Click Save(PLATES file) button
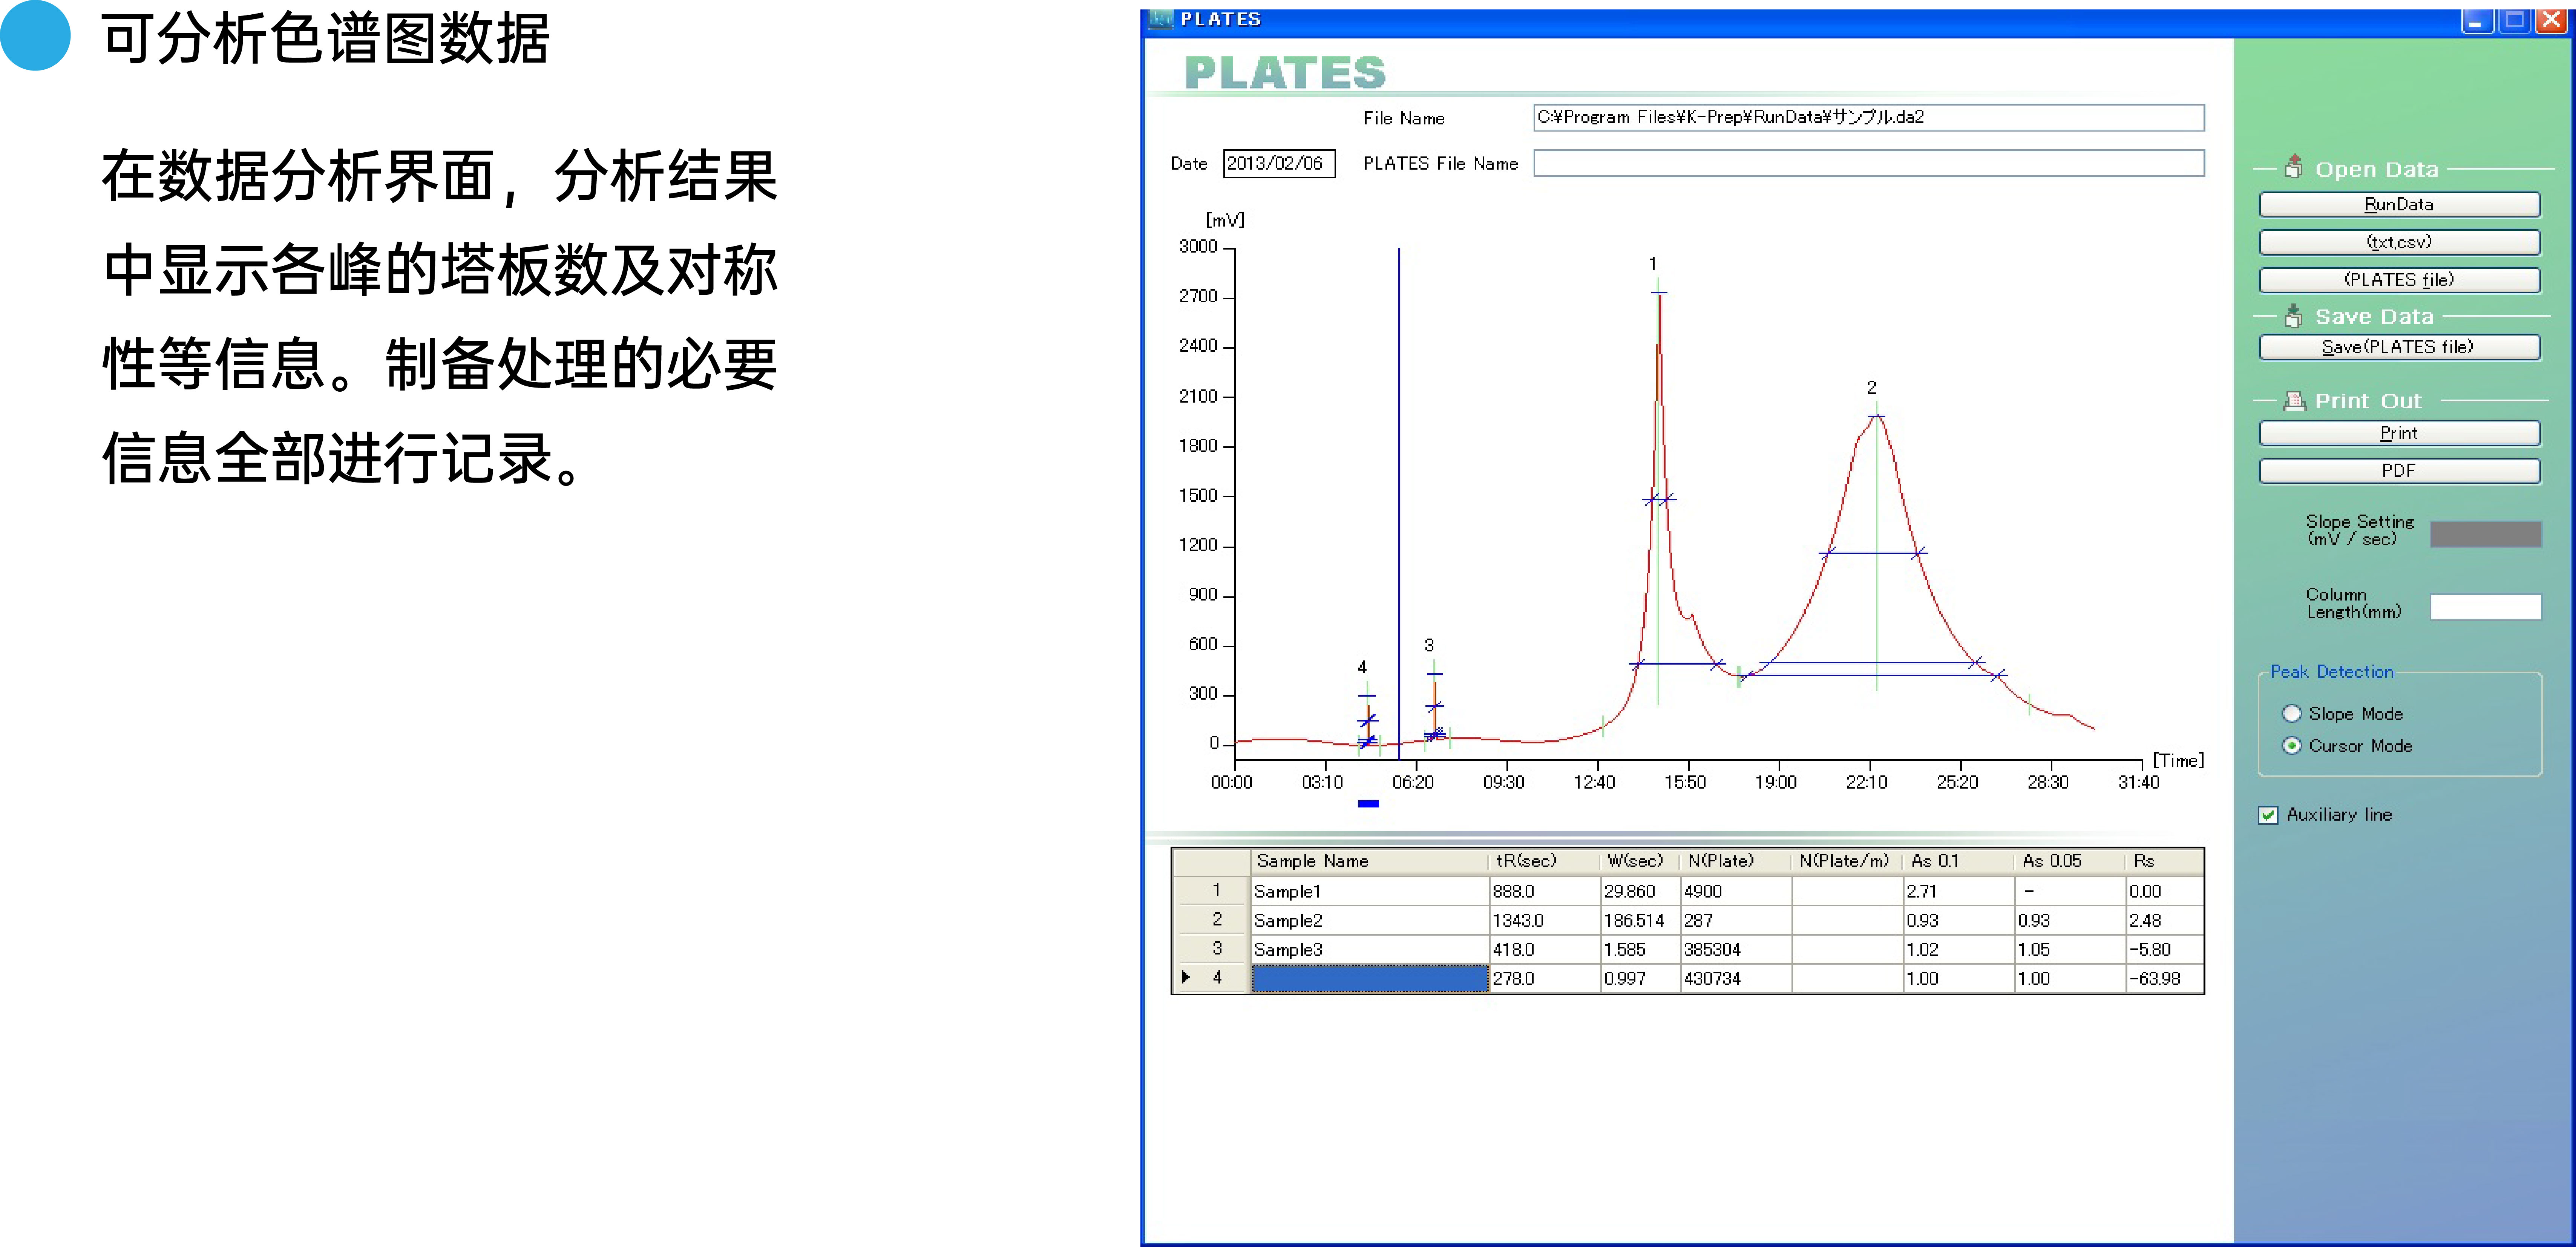Viewport: 2576px width, 1247px height. coord(2398,347)
